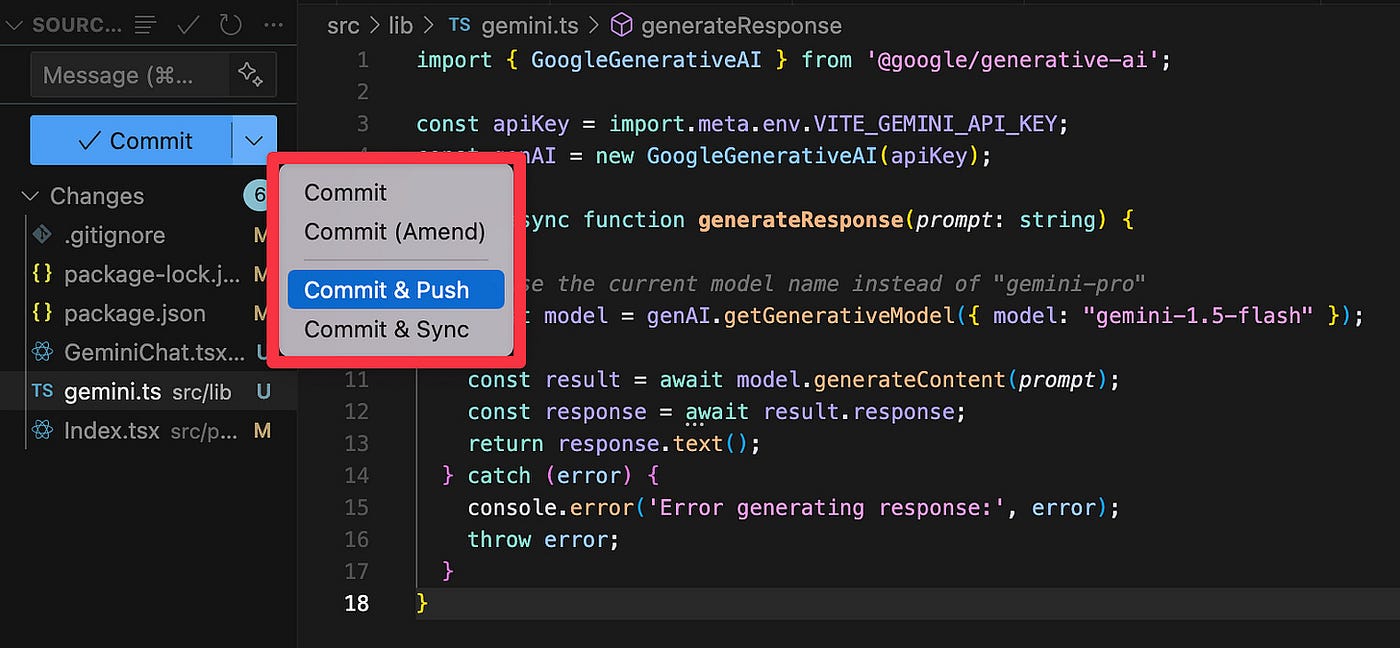This screenshot has width=1400, height=648.
Task: Click the braces icon beside package-lock.json
Action: 42,274
